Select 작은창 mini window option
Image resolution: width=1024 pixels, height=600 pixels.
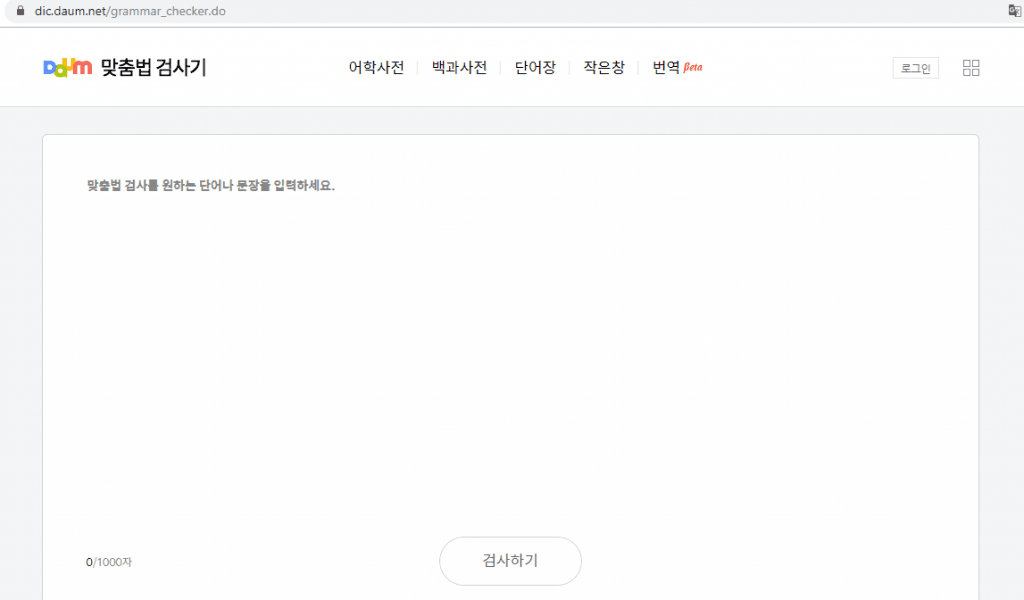pos(604,68)
